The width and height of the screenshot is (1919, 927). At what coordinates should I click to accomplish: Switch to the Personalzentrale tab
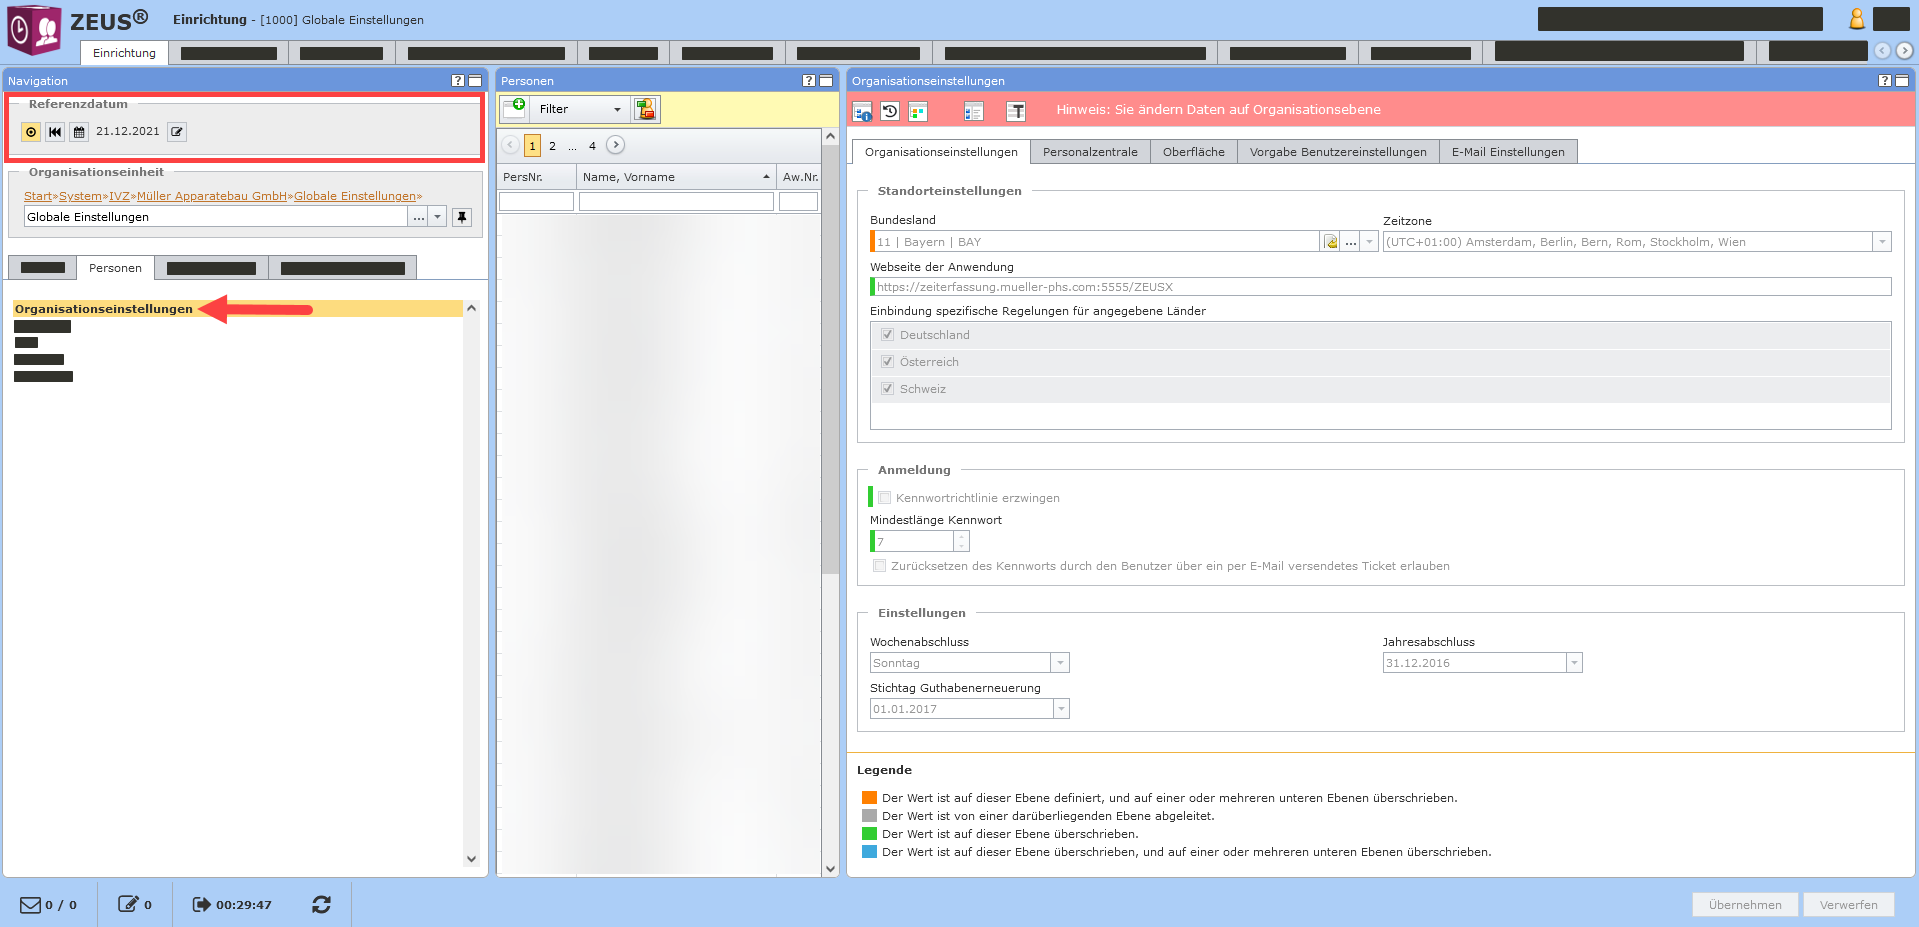pyautogui.click(x=1089, y=152)
